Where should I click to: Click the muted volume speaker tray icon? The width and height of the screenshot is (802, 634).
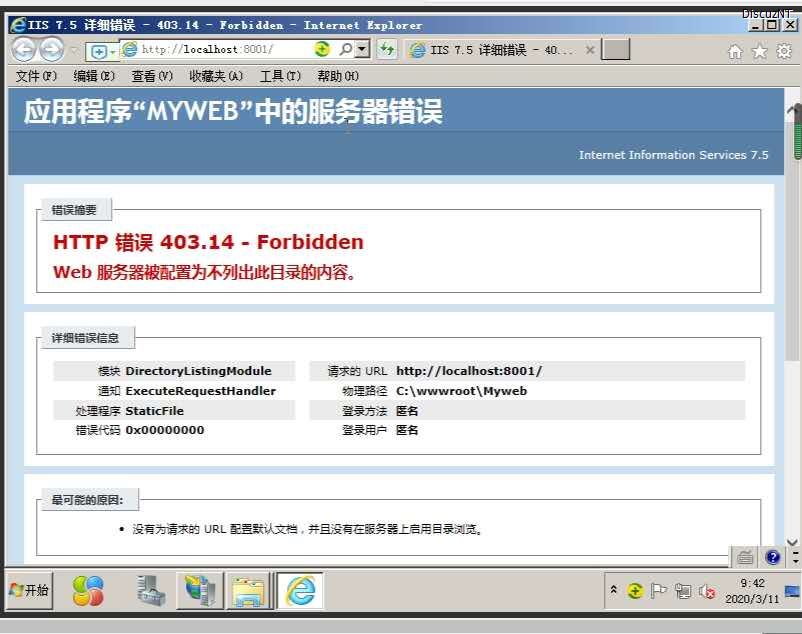pos(707,591)
